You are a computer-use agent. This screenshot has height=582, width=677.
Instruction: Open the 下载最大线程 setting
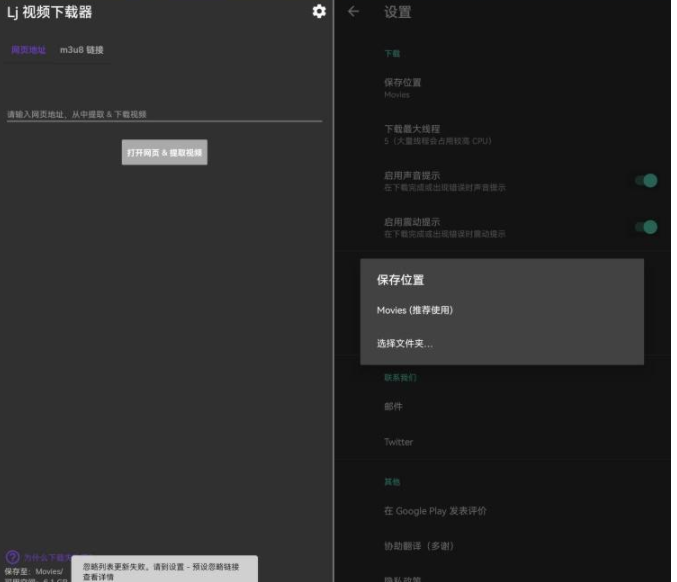click(503, 135)
